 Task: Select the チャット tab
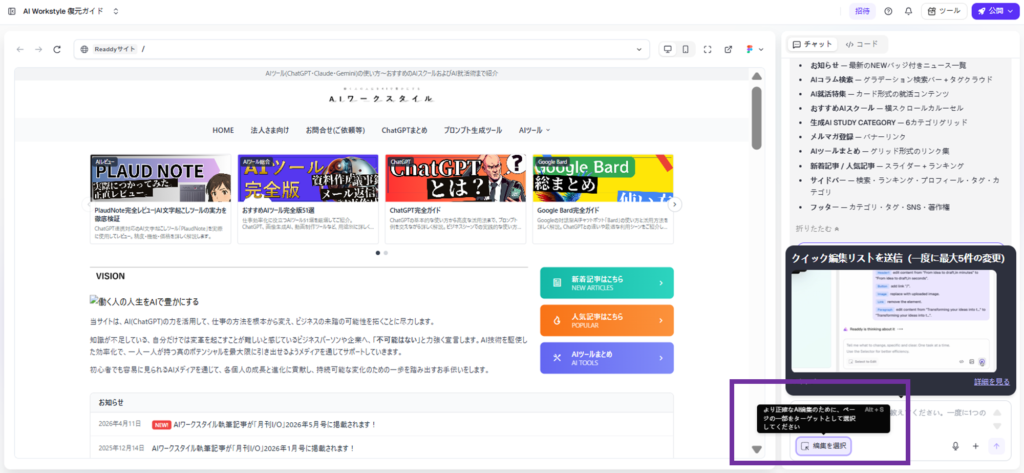point(812,44)
